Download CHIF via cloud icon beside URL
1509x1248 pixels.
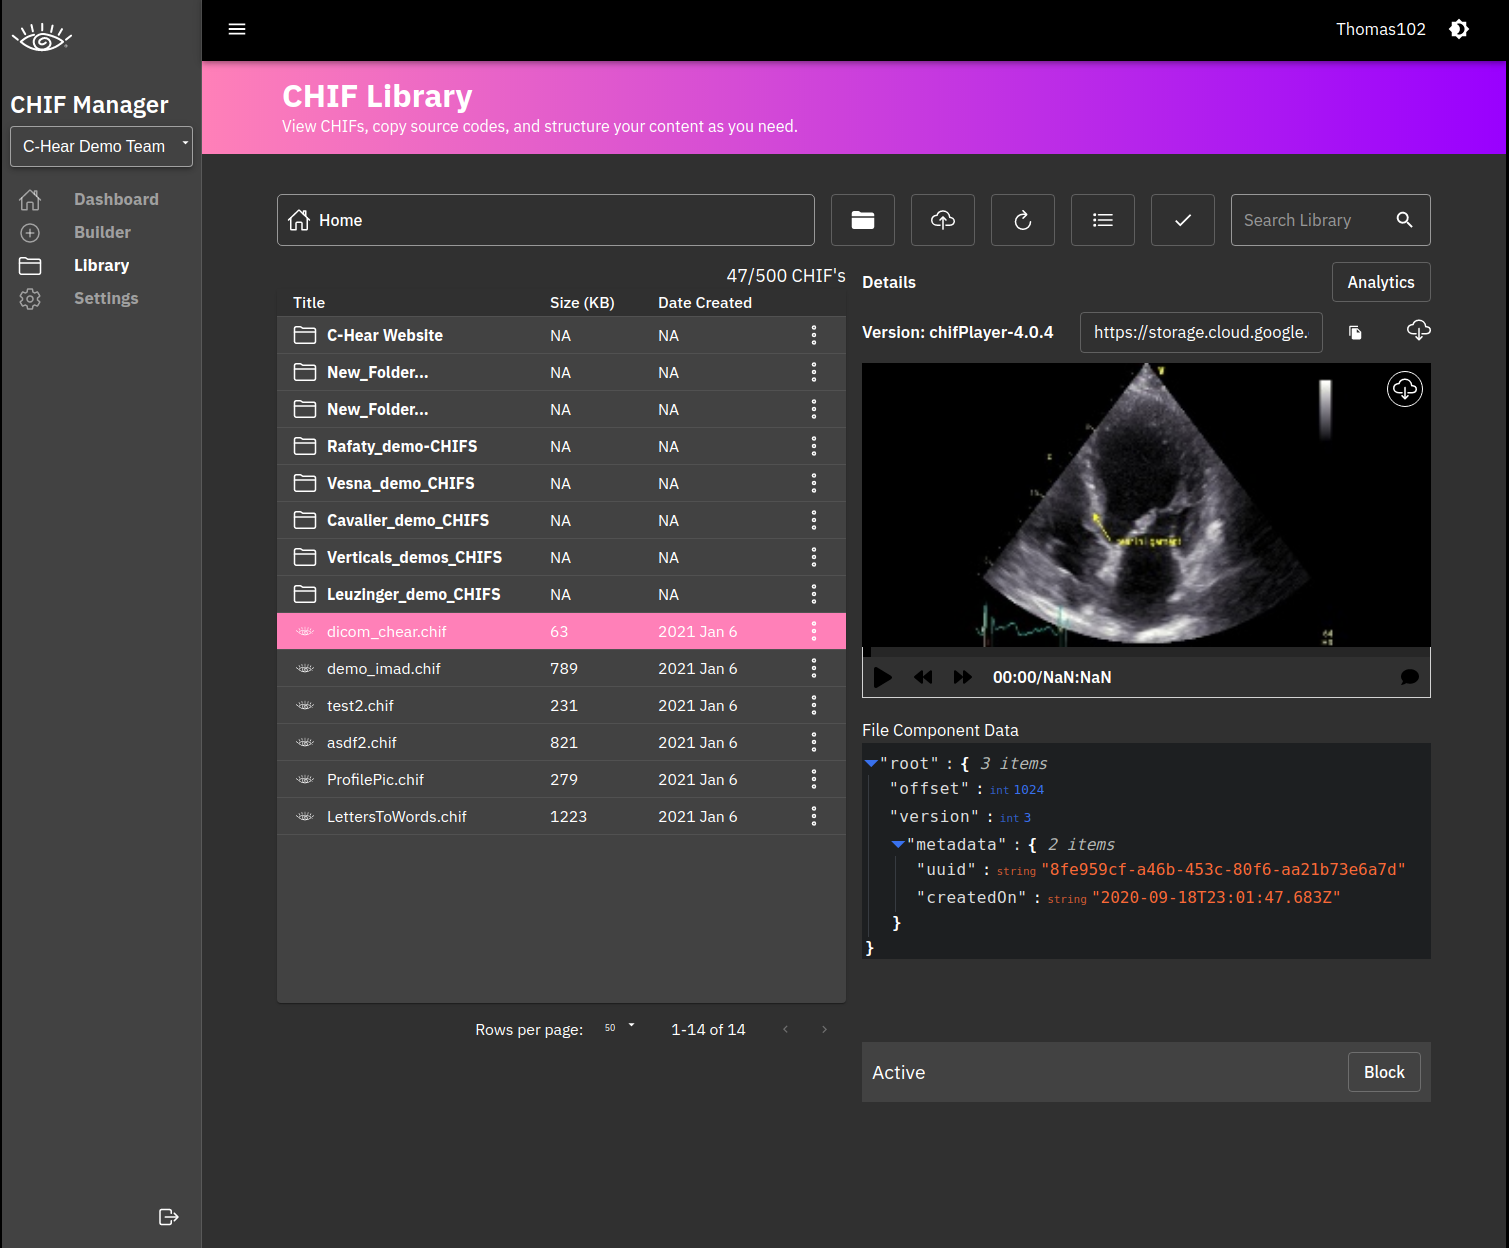tap(1418, 330)
